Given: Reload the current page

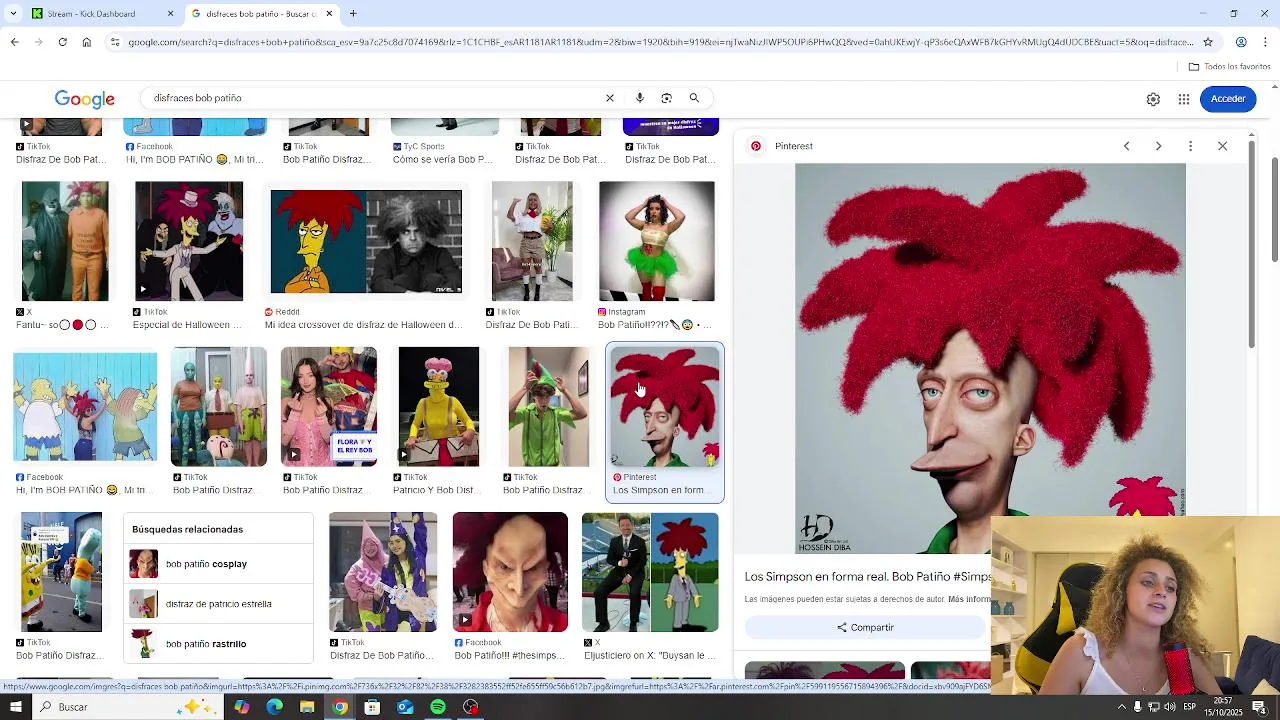Looking at the screenshot, I should click(x=62, y=42).
